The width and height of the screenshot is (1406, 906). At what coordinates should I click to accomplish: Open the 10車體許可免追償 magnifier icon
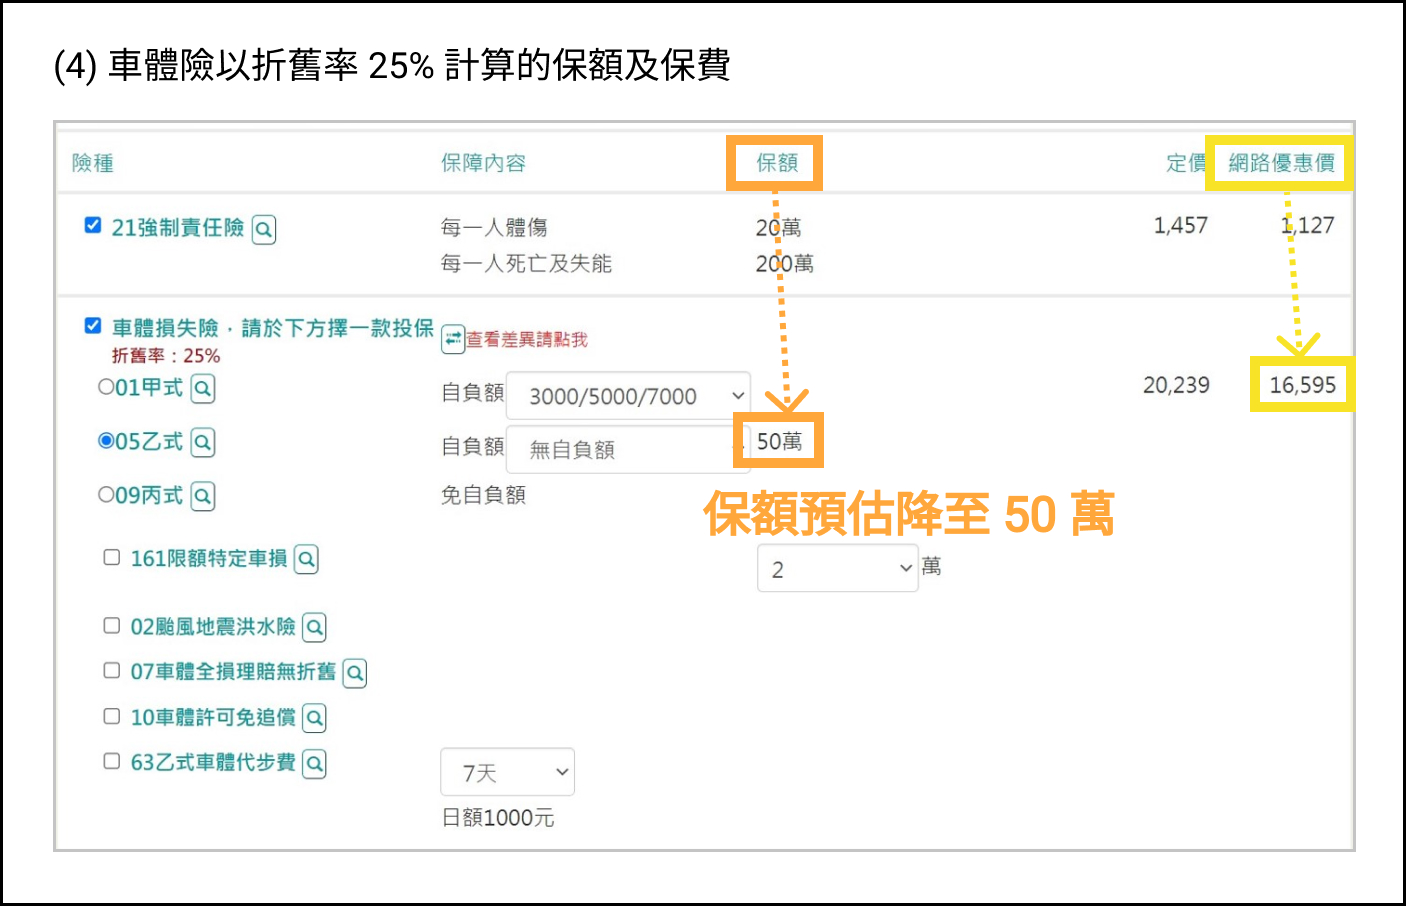coord(315,718)
